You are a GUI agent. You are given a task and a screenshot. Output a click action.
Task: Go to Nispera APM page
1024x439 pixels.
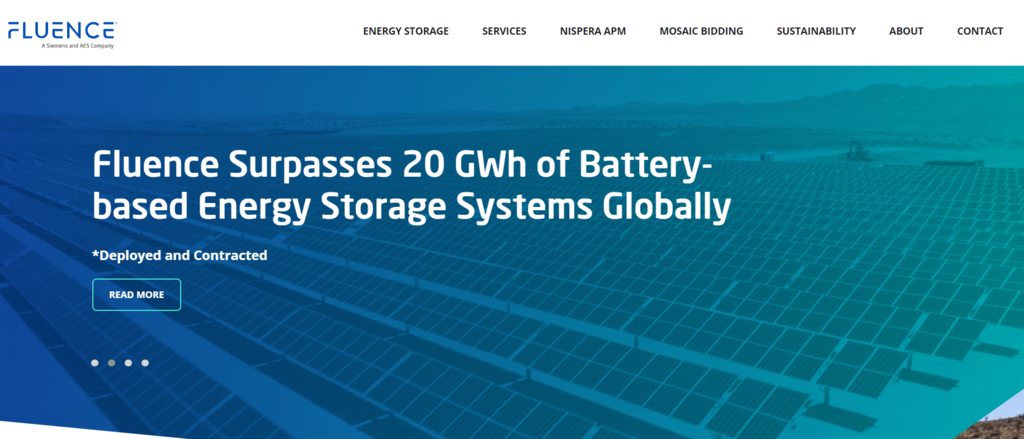pos(592,31)
